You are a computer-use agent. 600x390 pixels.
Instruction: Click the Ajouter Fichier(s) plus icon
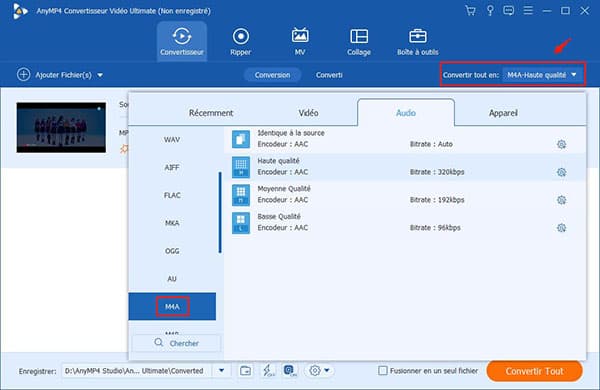click(23, 75)
